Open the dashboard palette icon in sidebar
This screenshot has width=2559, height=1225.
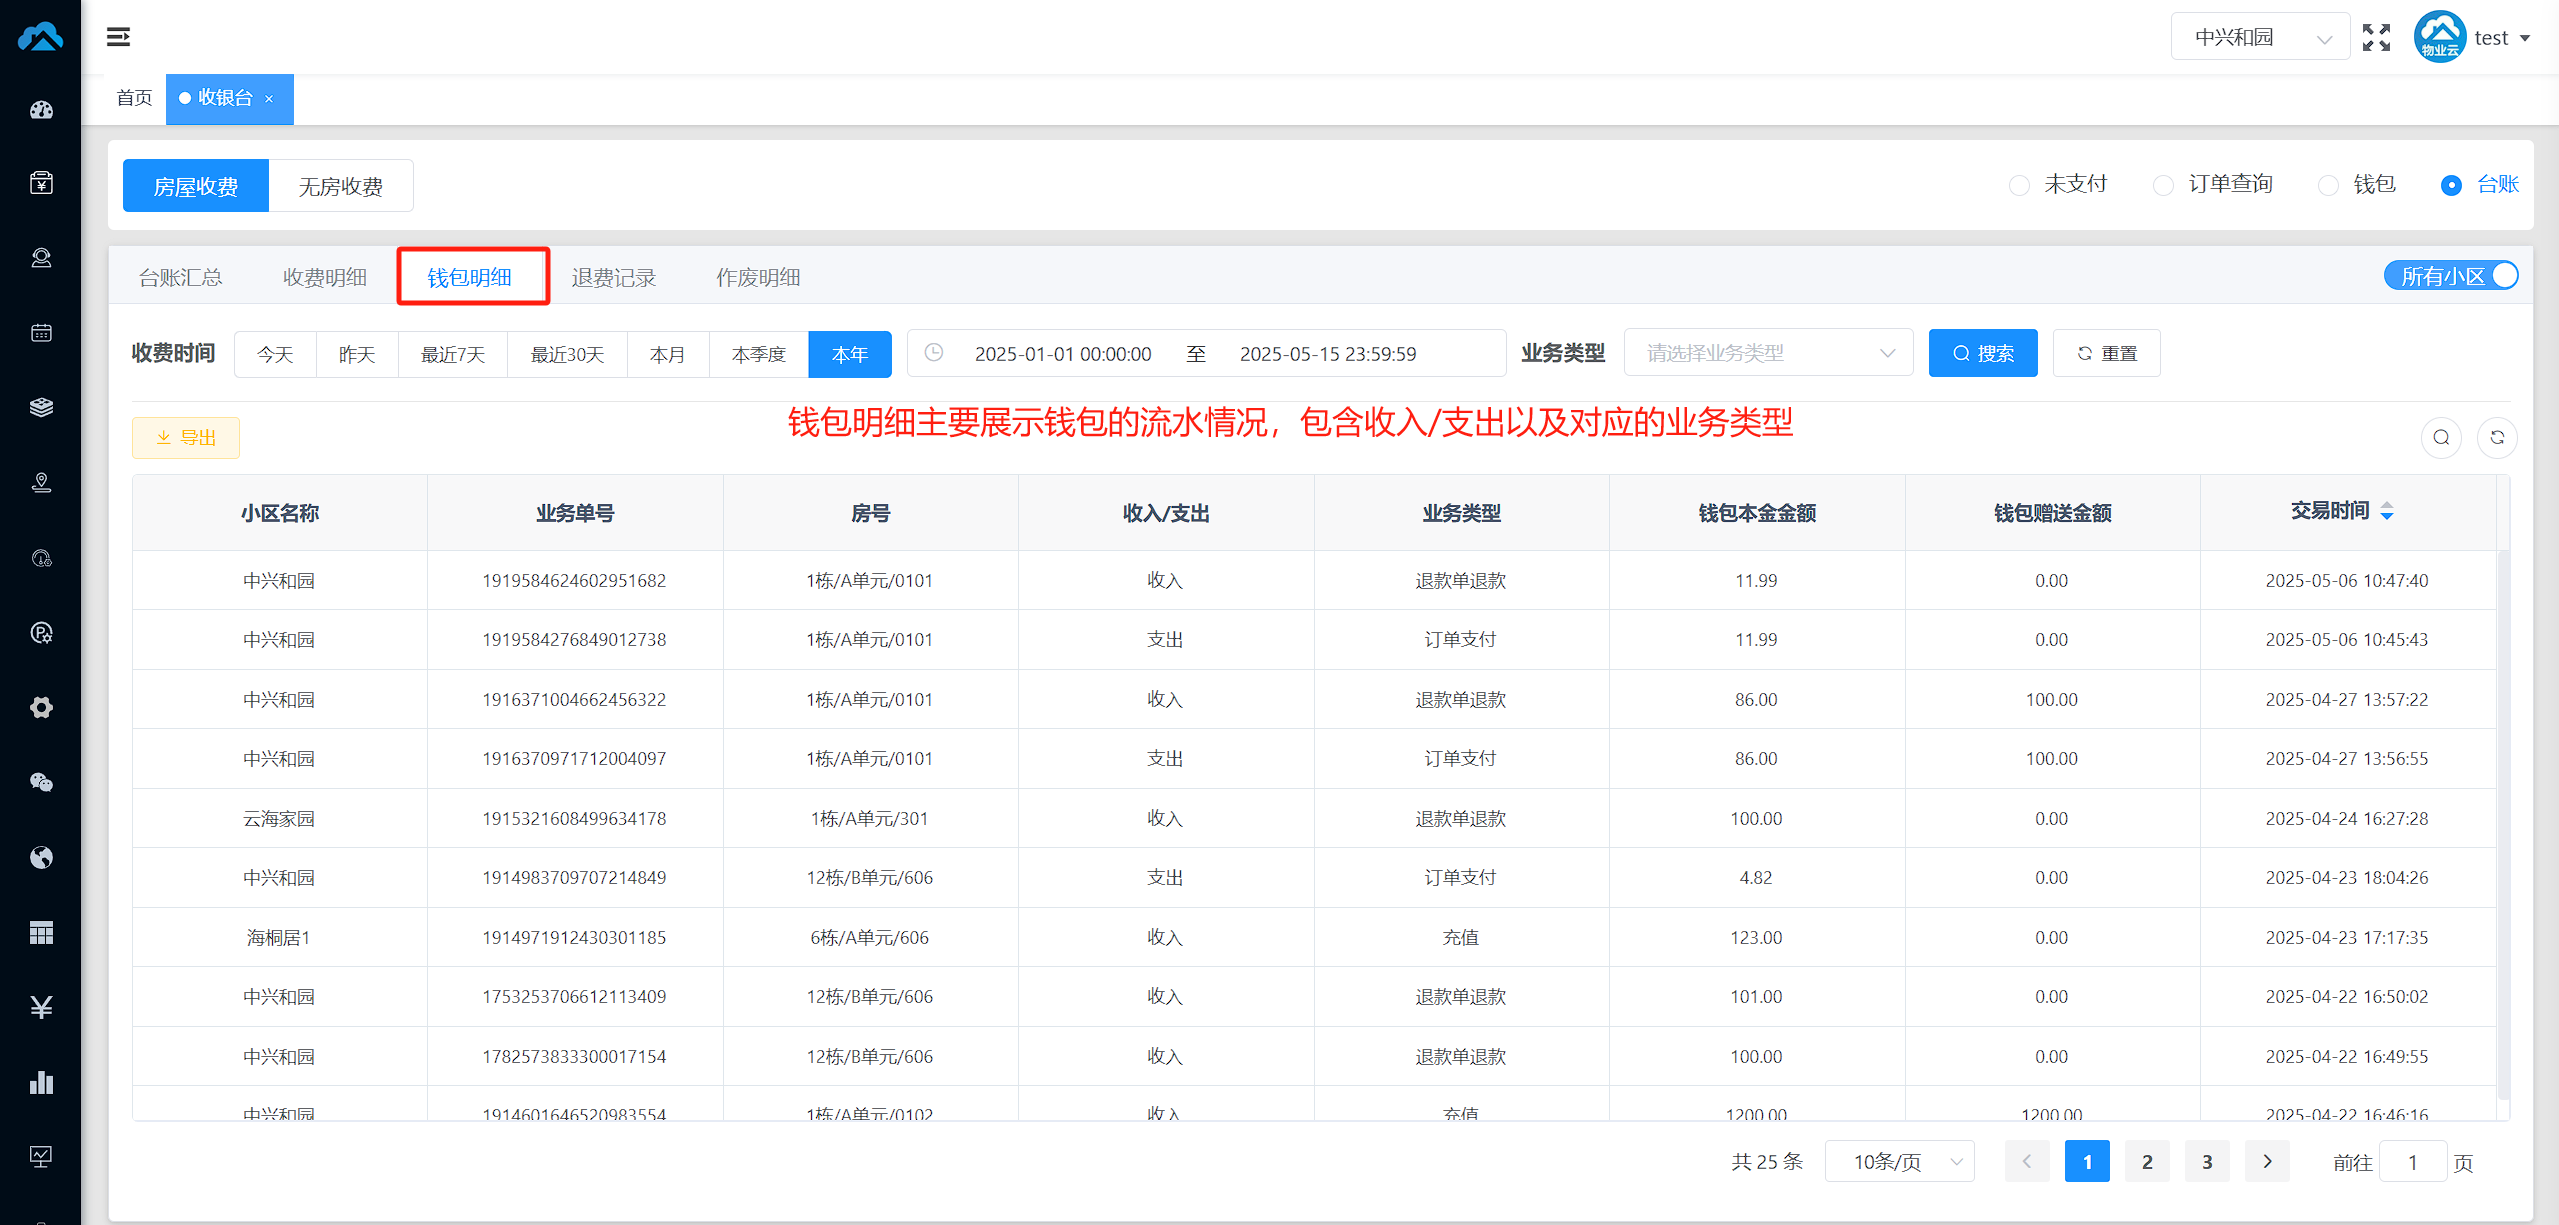click(41, 110)
